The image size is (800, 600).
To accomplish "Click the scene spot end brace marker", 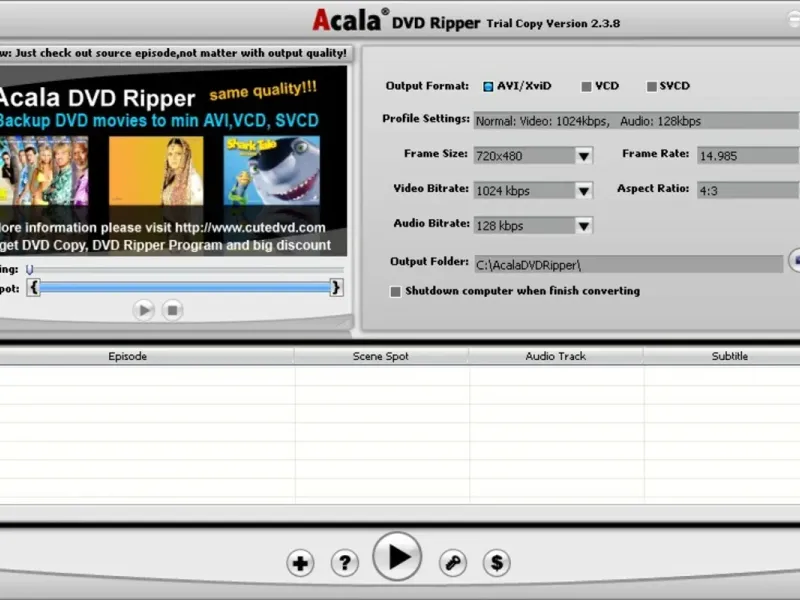I will (336, 288).
